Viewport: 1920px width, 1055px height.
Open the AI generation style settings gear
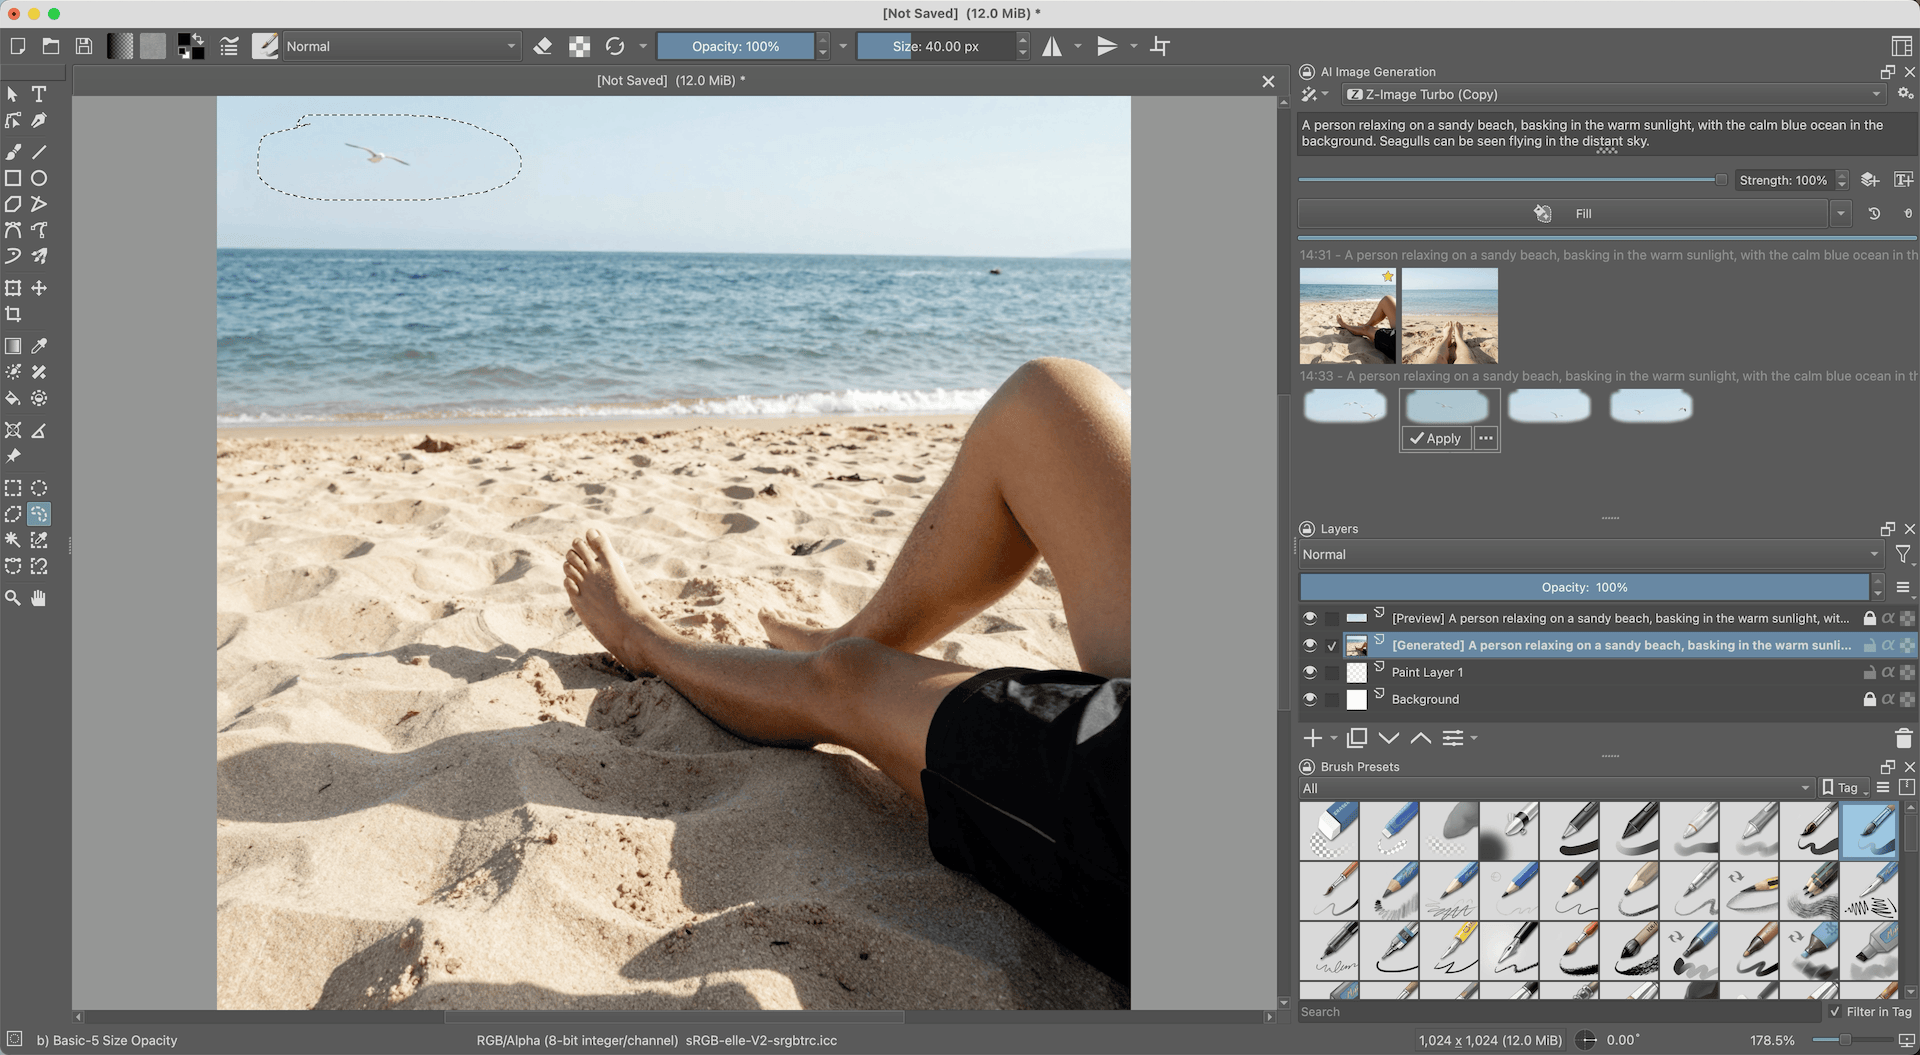1904,94
